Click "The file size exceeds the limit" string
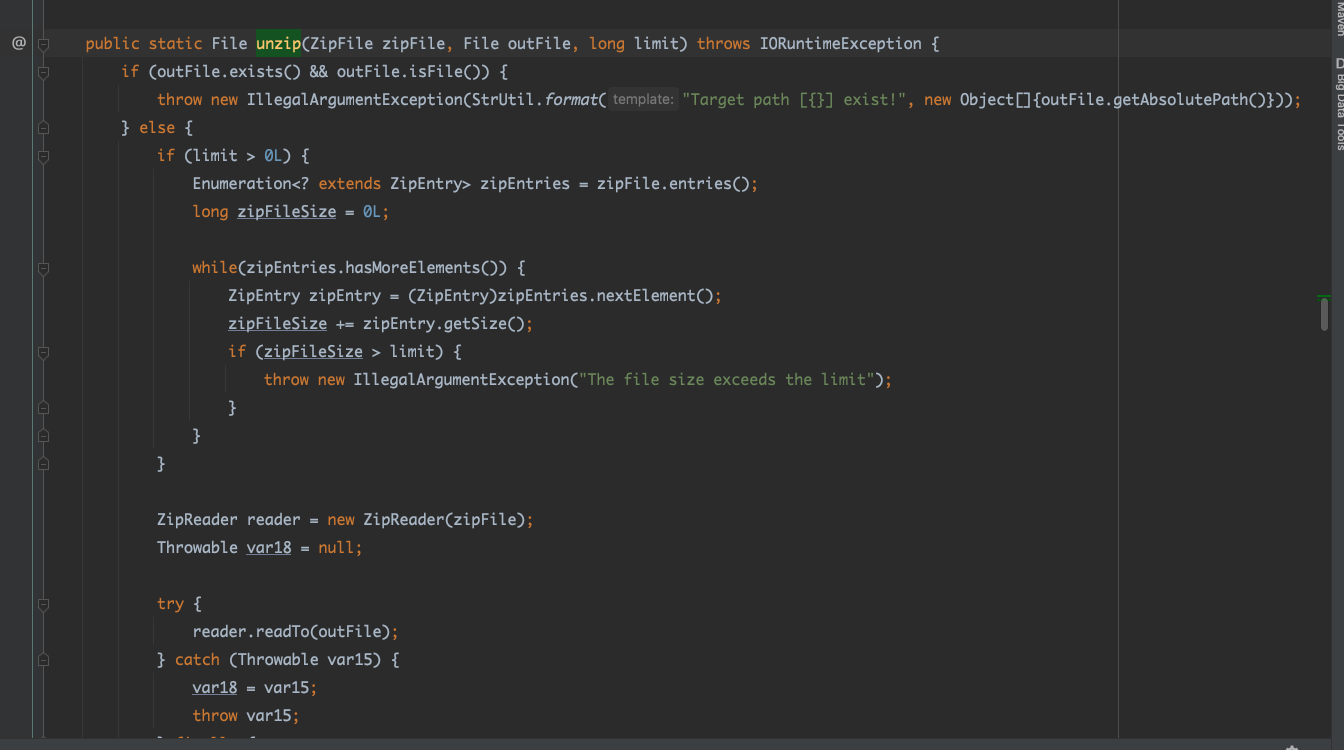Screen dimensions: 1344x750 pos(728,379)
